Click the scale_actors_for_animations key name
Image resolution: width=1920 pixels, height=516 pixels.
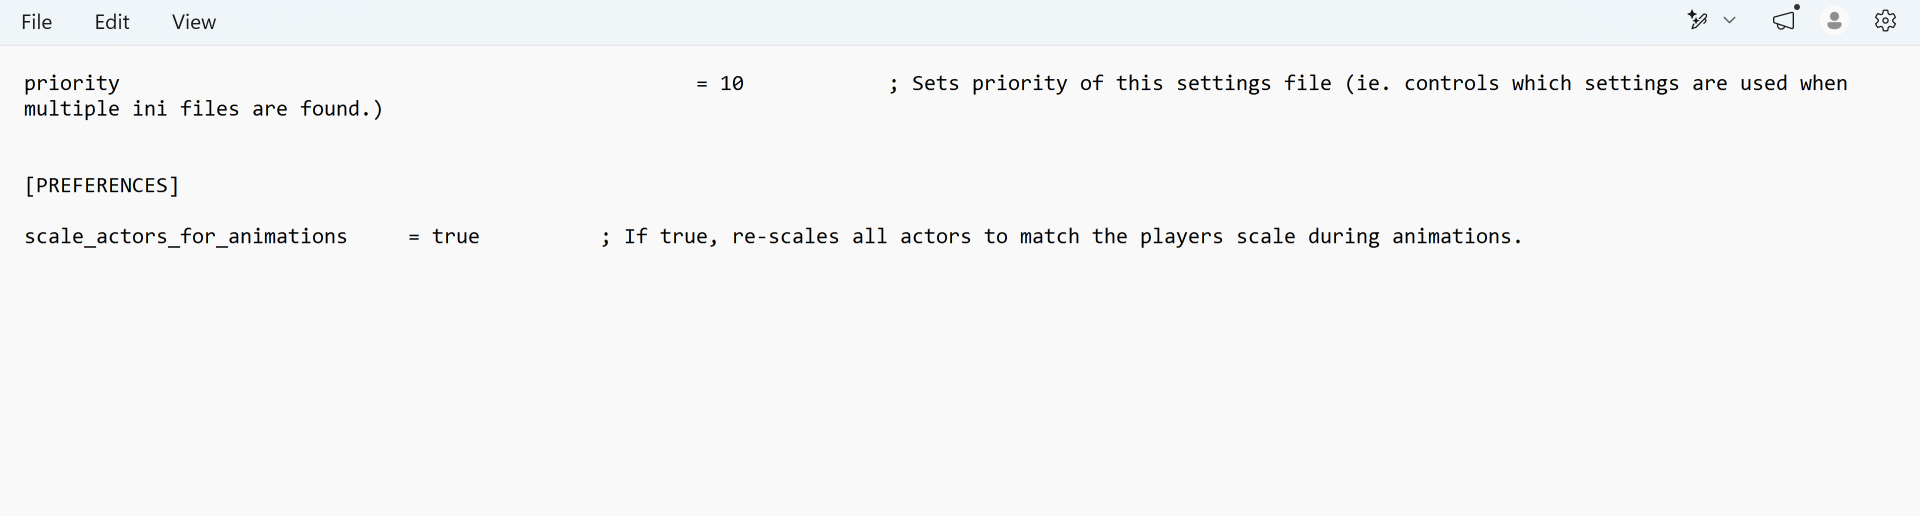[186, 237]
